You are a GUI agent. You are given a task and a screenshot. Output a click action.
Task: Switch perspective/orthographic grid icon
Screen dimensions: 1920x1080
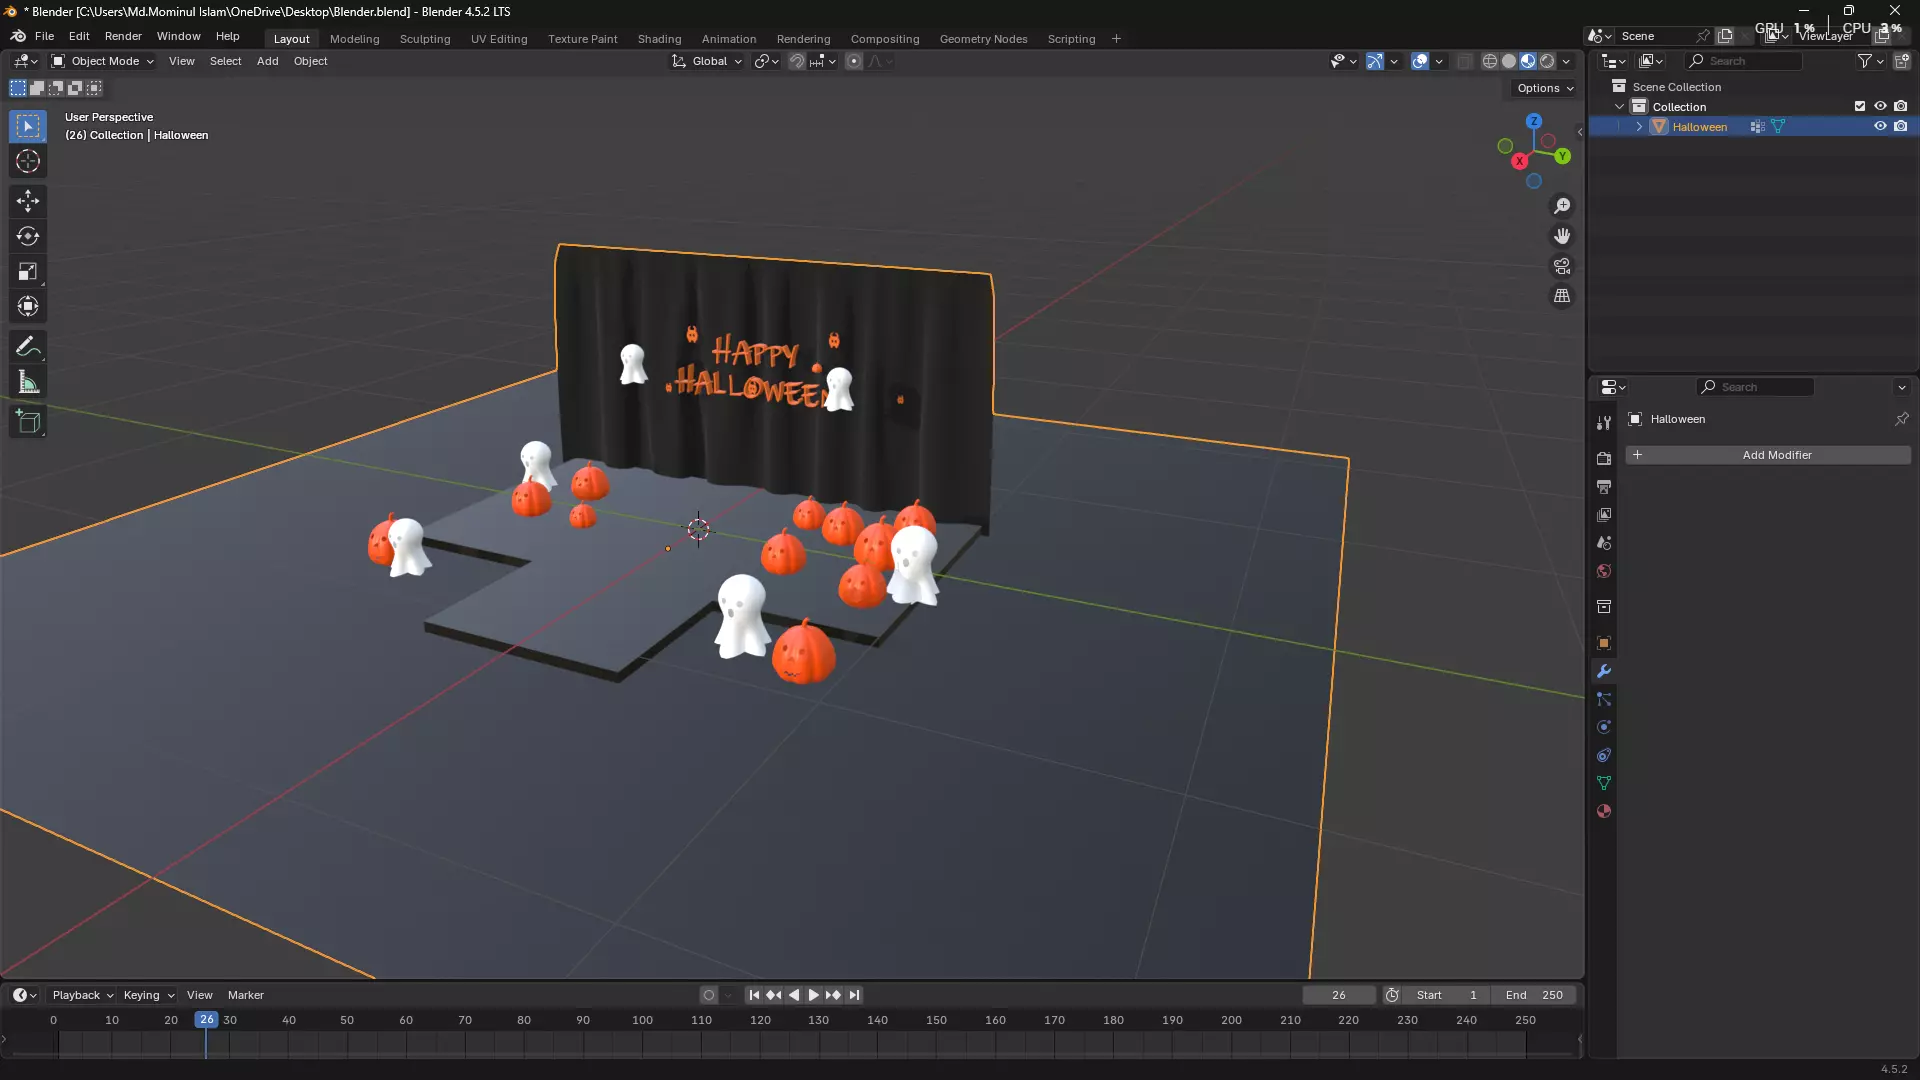(x=1562, y=296)
